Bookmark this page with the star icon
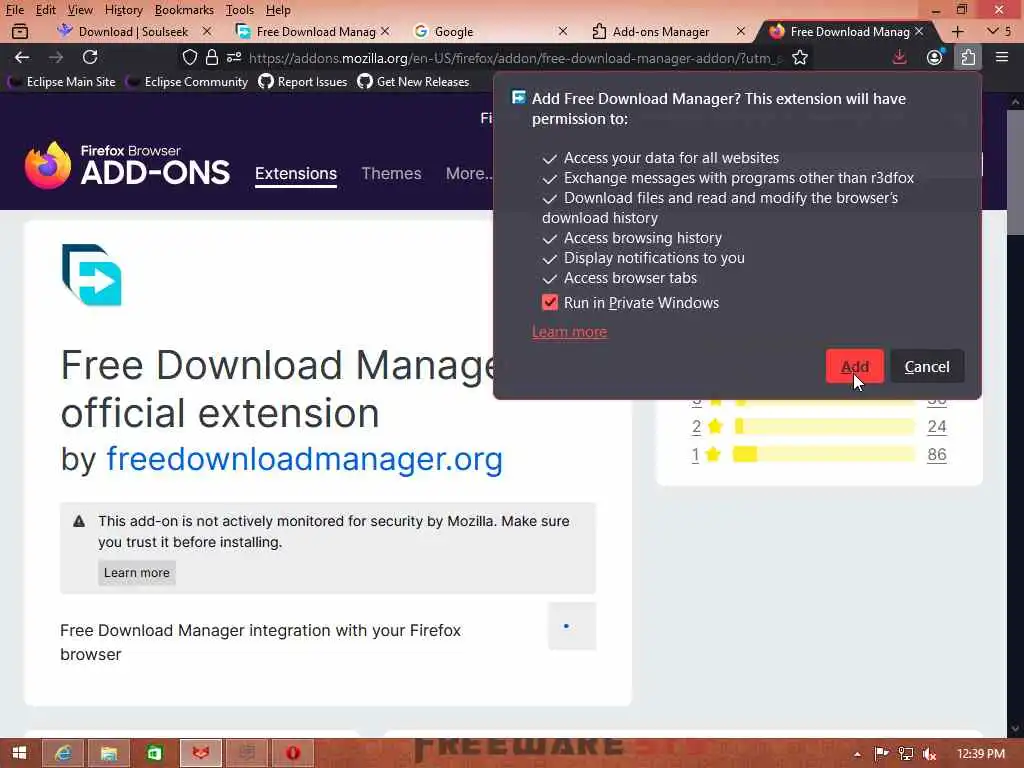Image resolution: width=1024 pixels, height=768 pixels. [x=800, y=57]
